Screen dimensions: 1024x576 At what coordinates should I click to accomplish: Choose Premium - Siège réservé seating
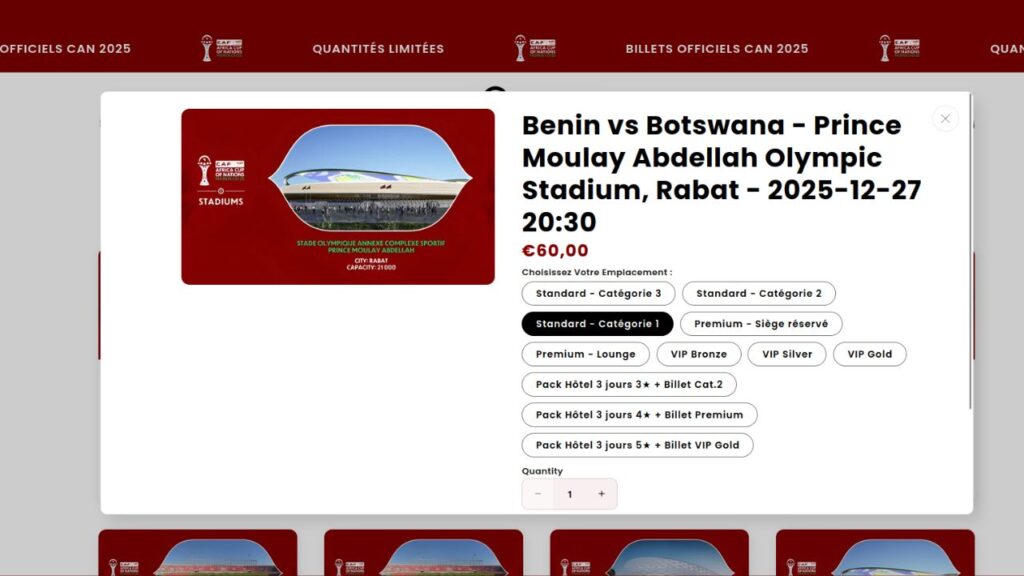[x=761, y=324]
